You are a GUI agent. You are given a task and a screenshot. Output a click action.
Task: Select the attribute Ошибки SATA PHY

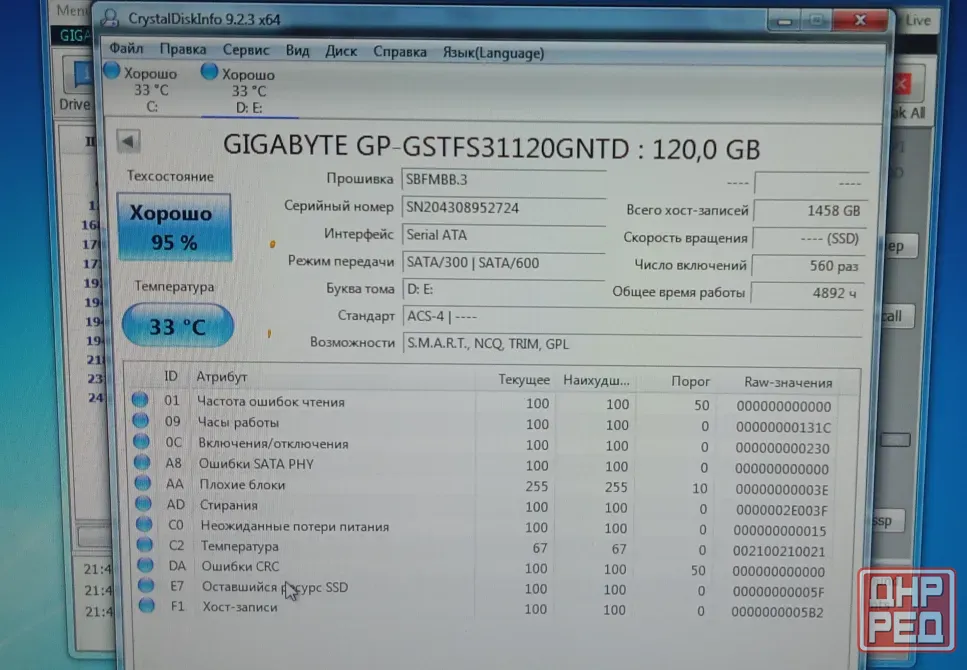pyautogui.click(x=256, y=464)
